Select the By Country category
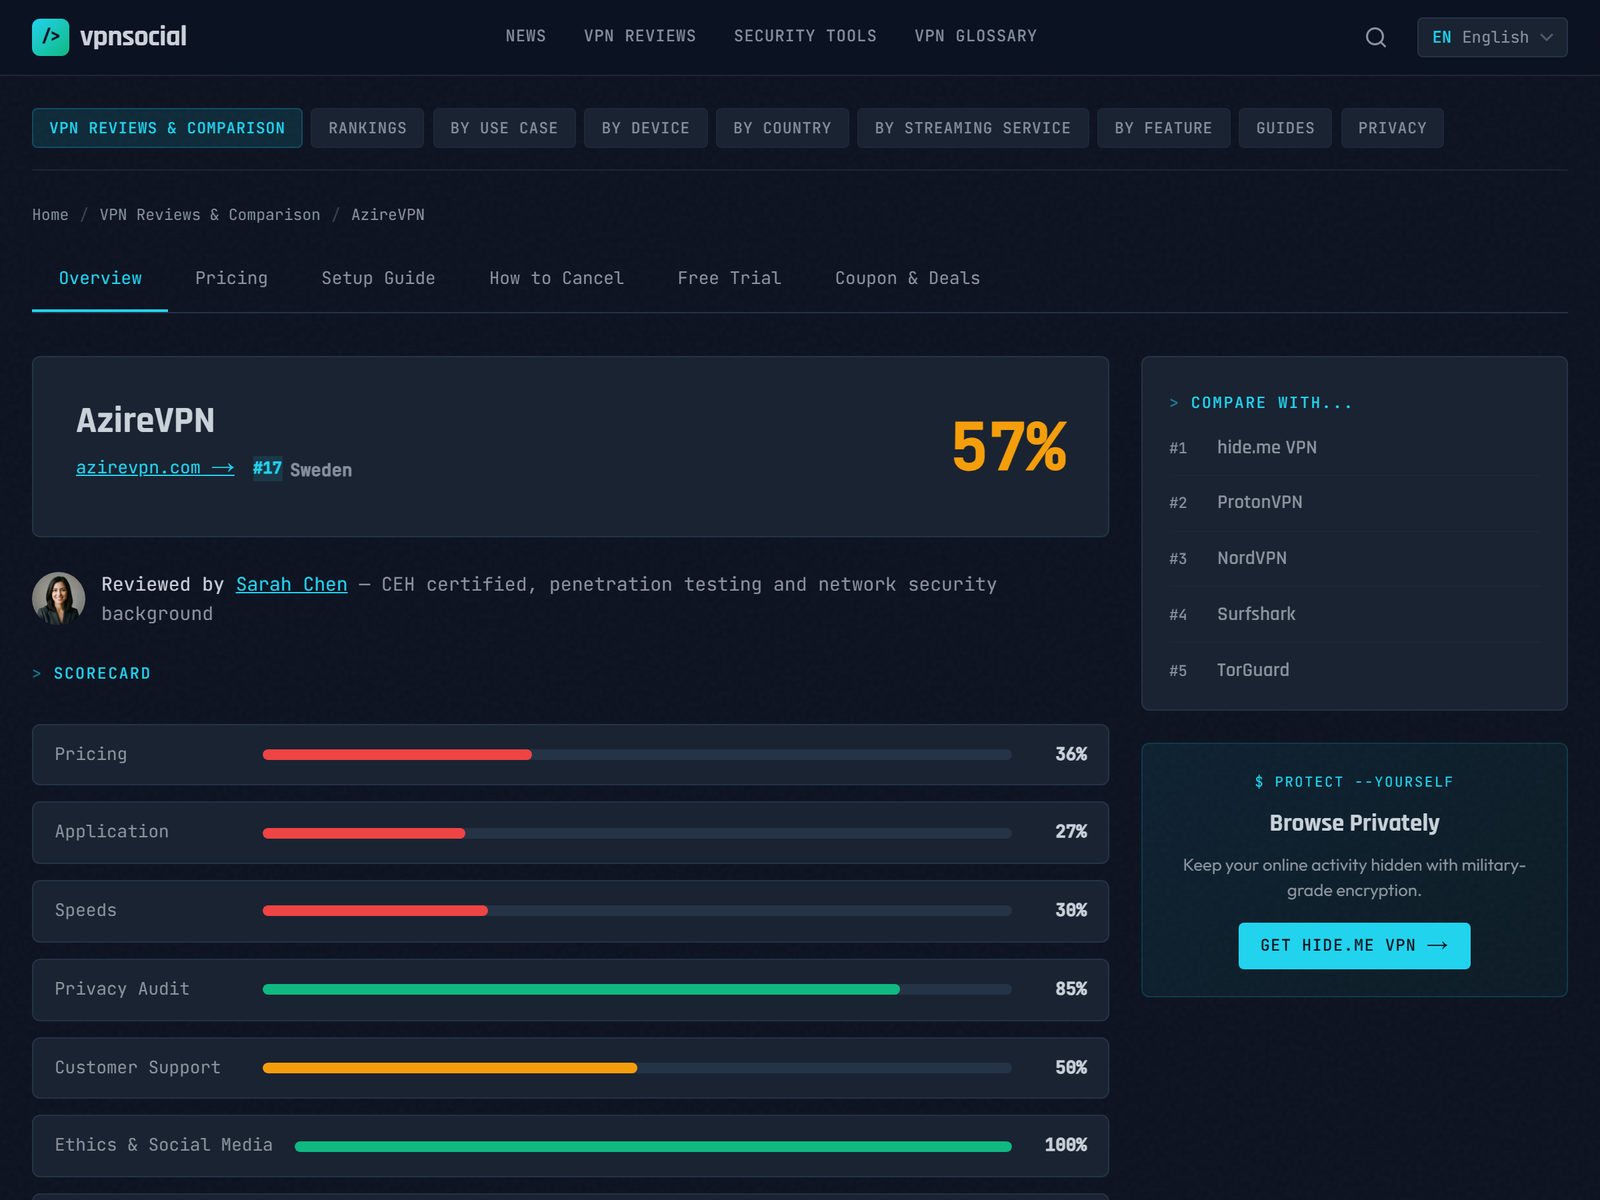1600x1200 pixels. [782, 128]
